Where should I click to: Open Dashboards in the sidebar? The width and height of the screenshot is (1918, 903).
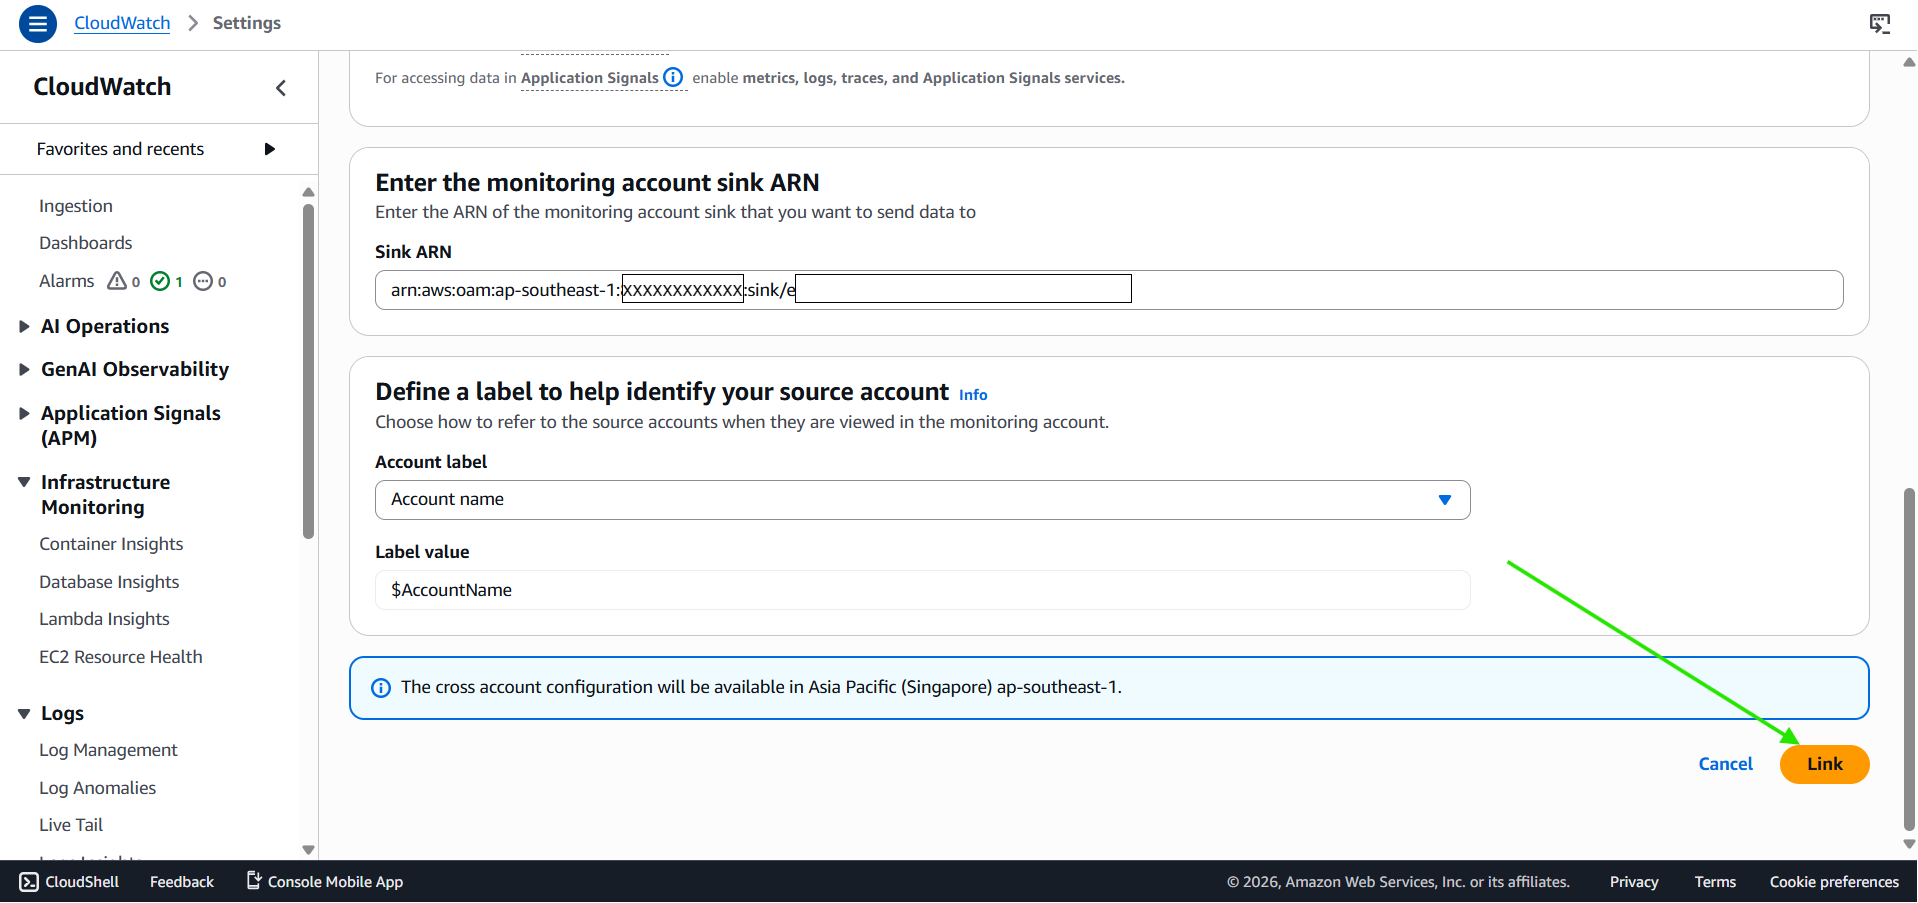(86, 243)
